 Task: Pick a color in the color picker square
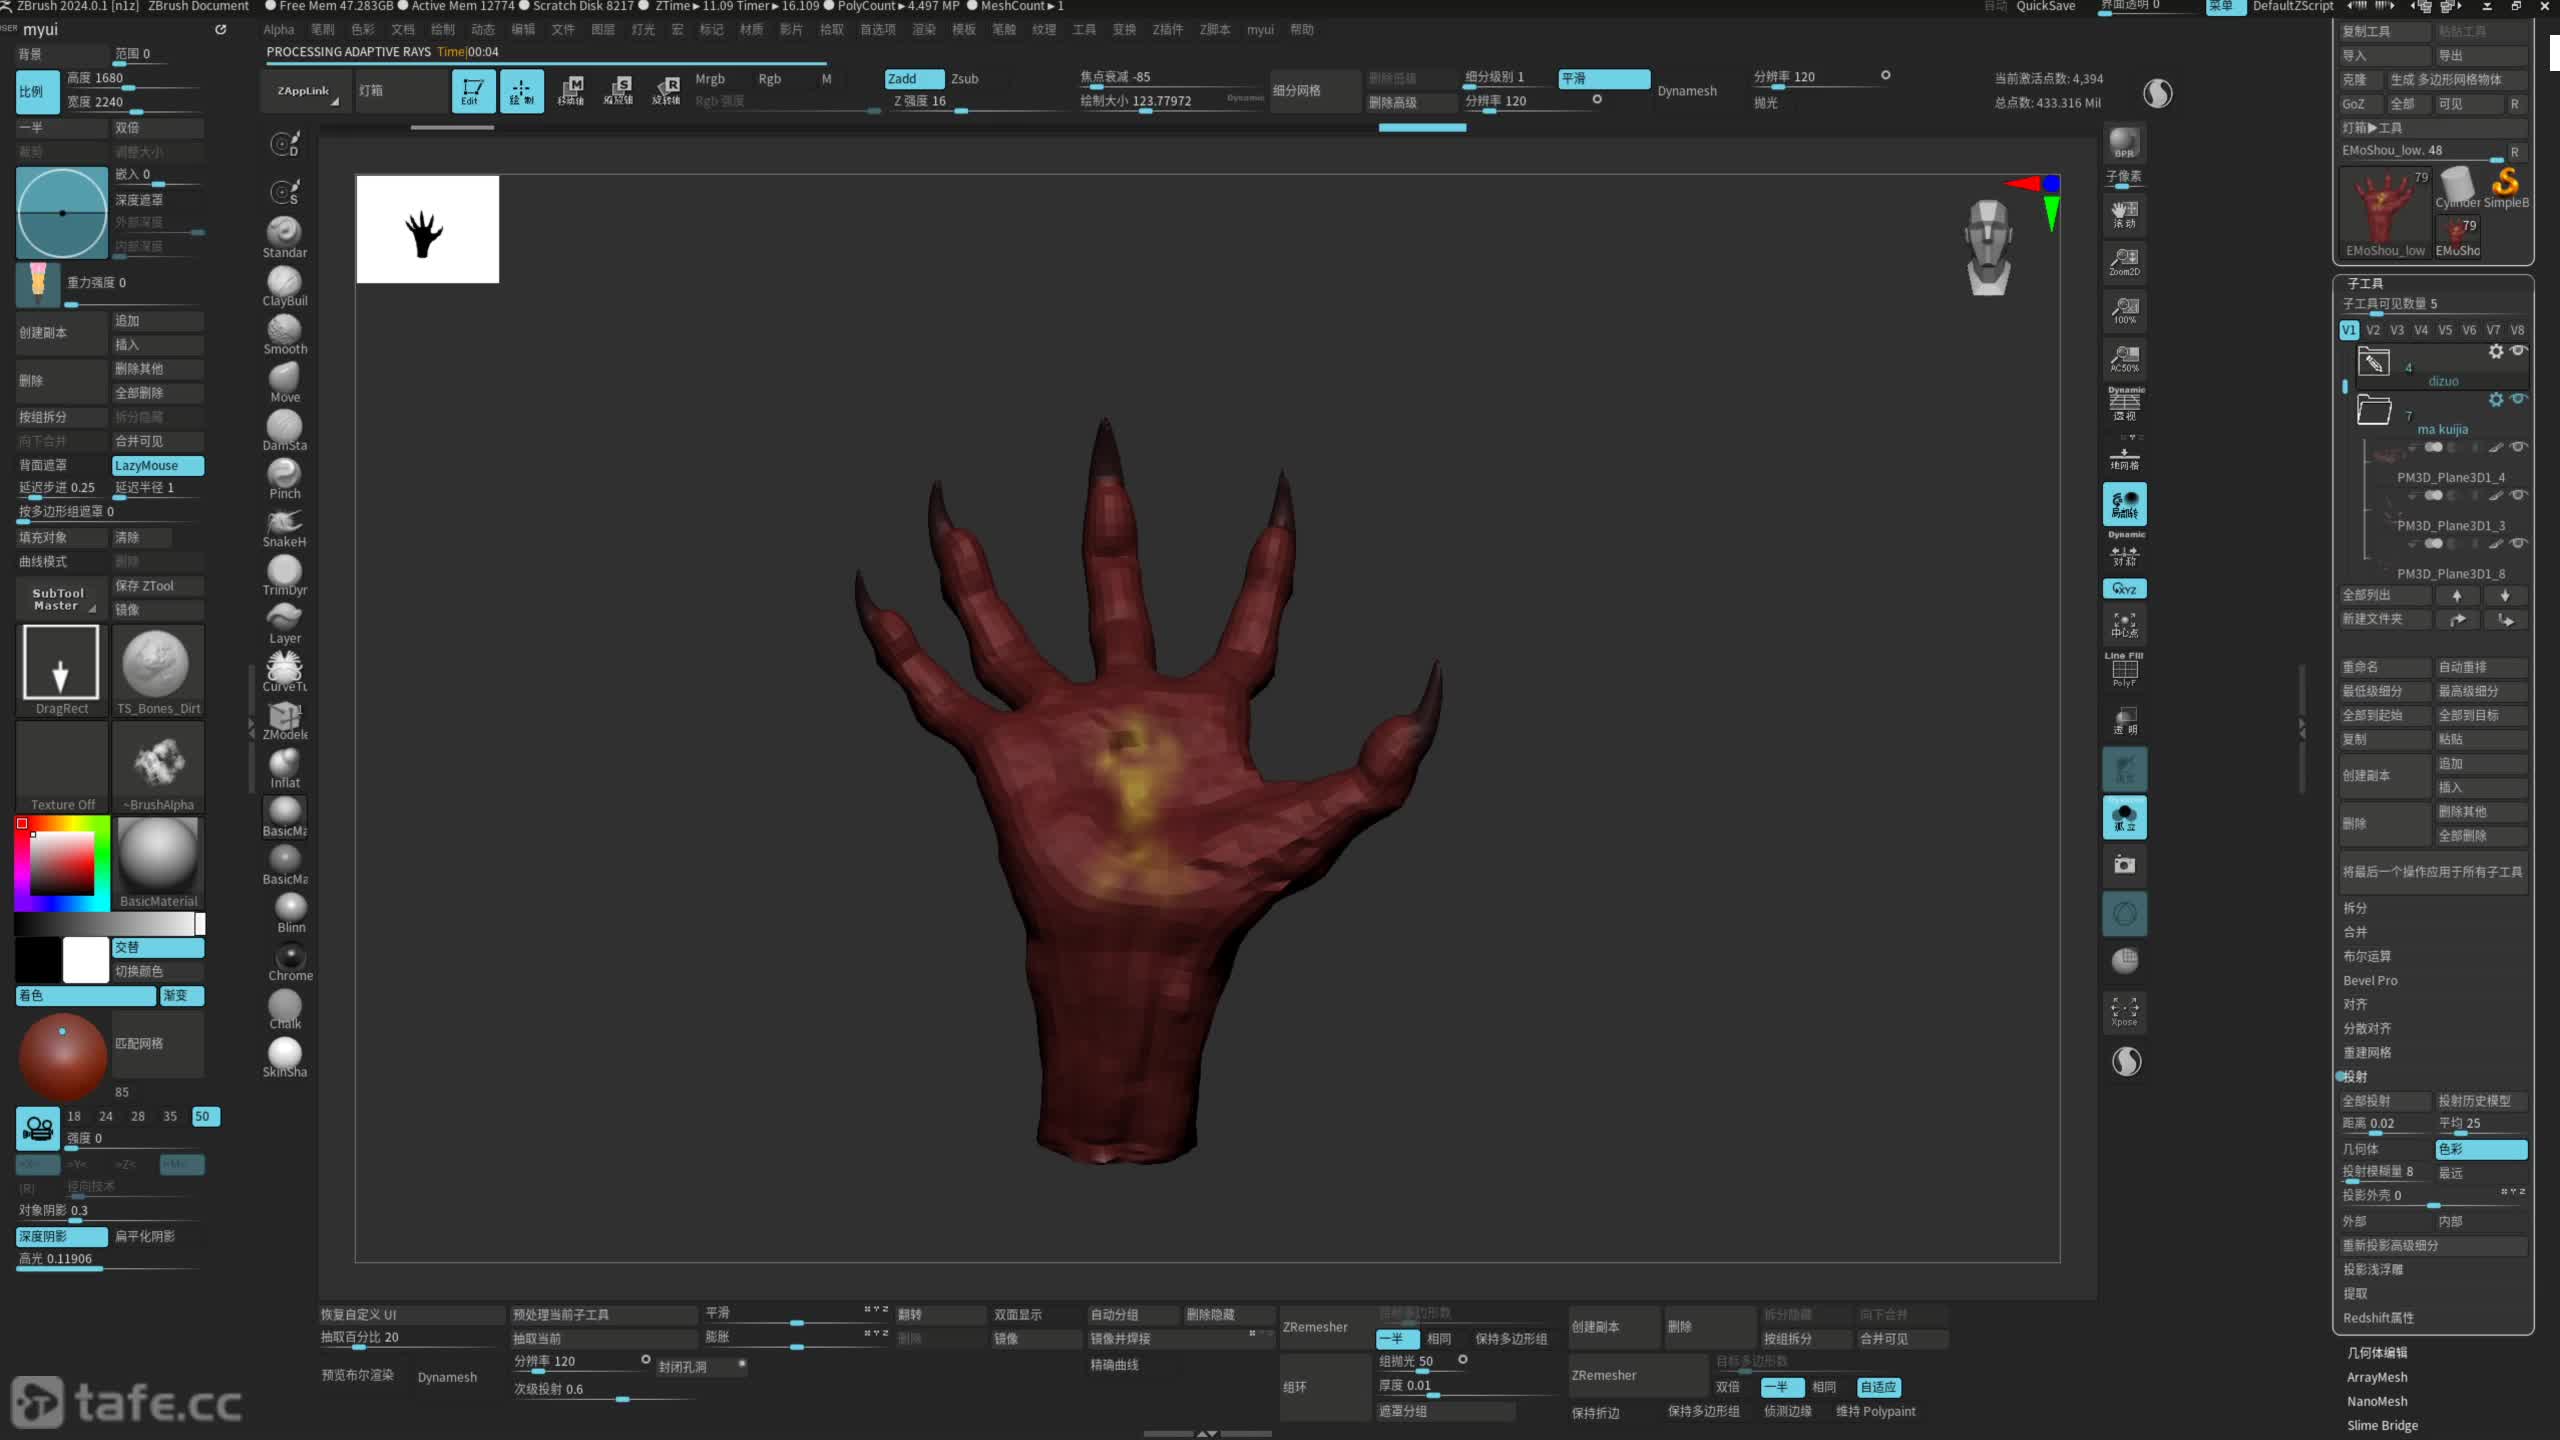[62, 863]
